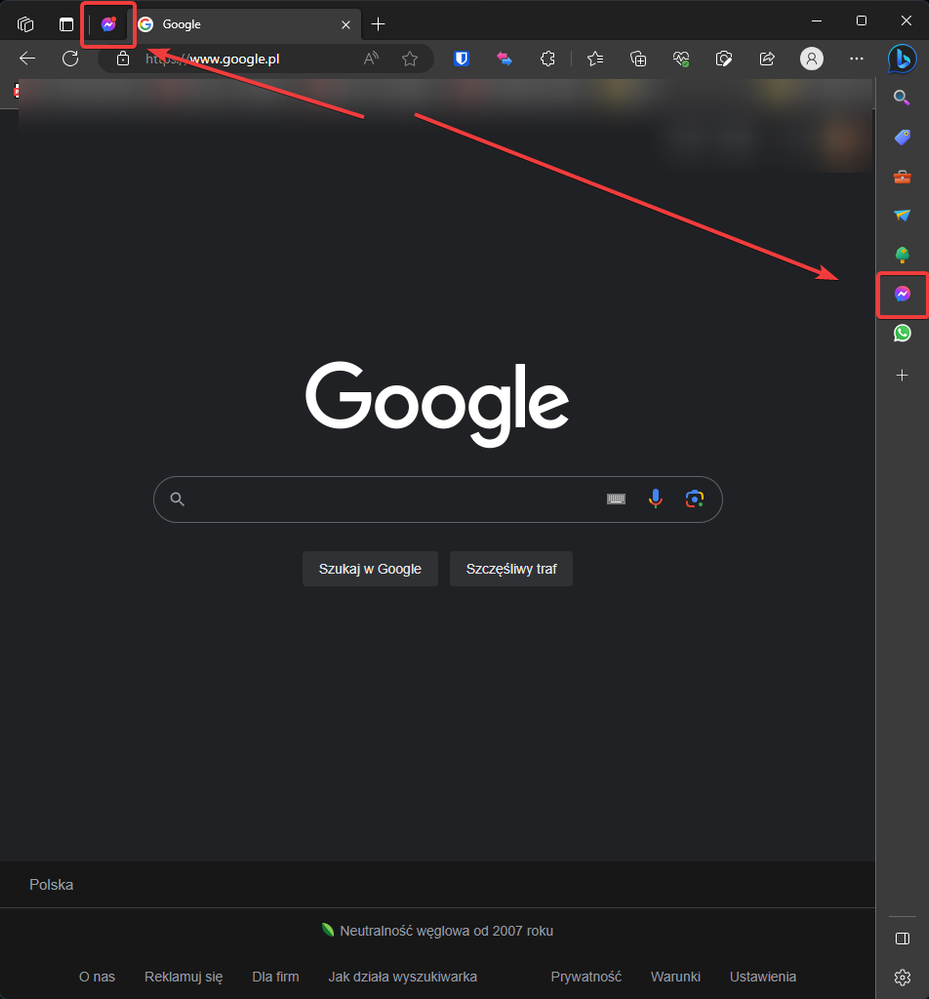Viewport: 929px width, 999px height.
Task: Open the on-screen keyboard icon
Action: click(x=616, y=500)
